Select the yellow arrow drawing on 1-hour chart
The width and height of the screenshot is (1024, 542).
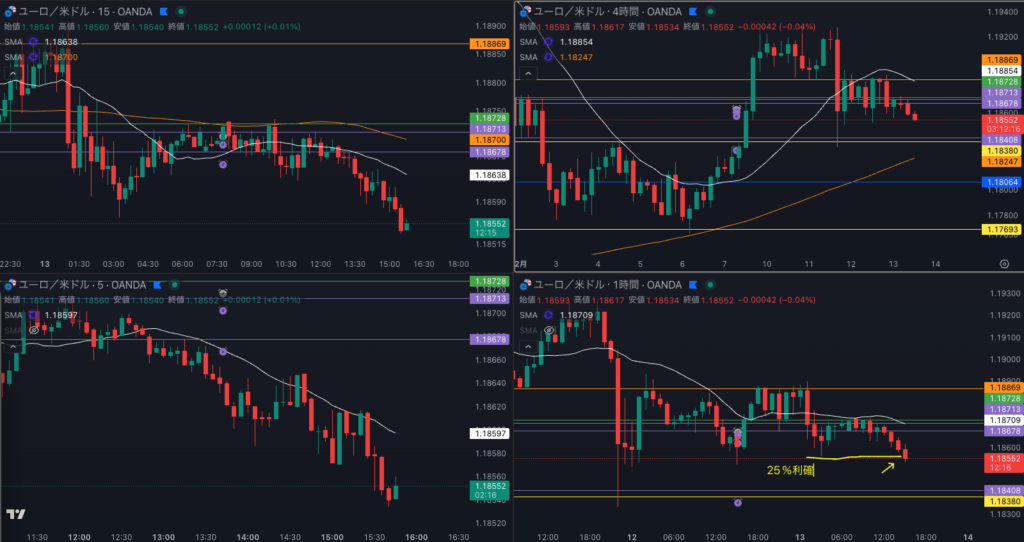(887, 466)
